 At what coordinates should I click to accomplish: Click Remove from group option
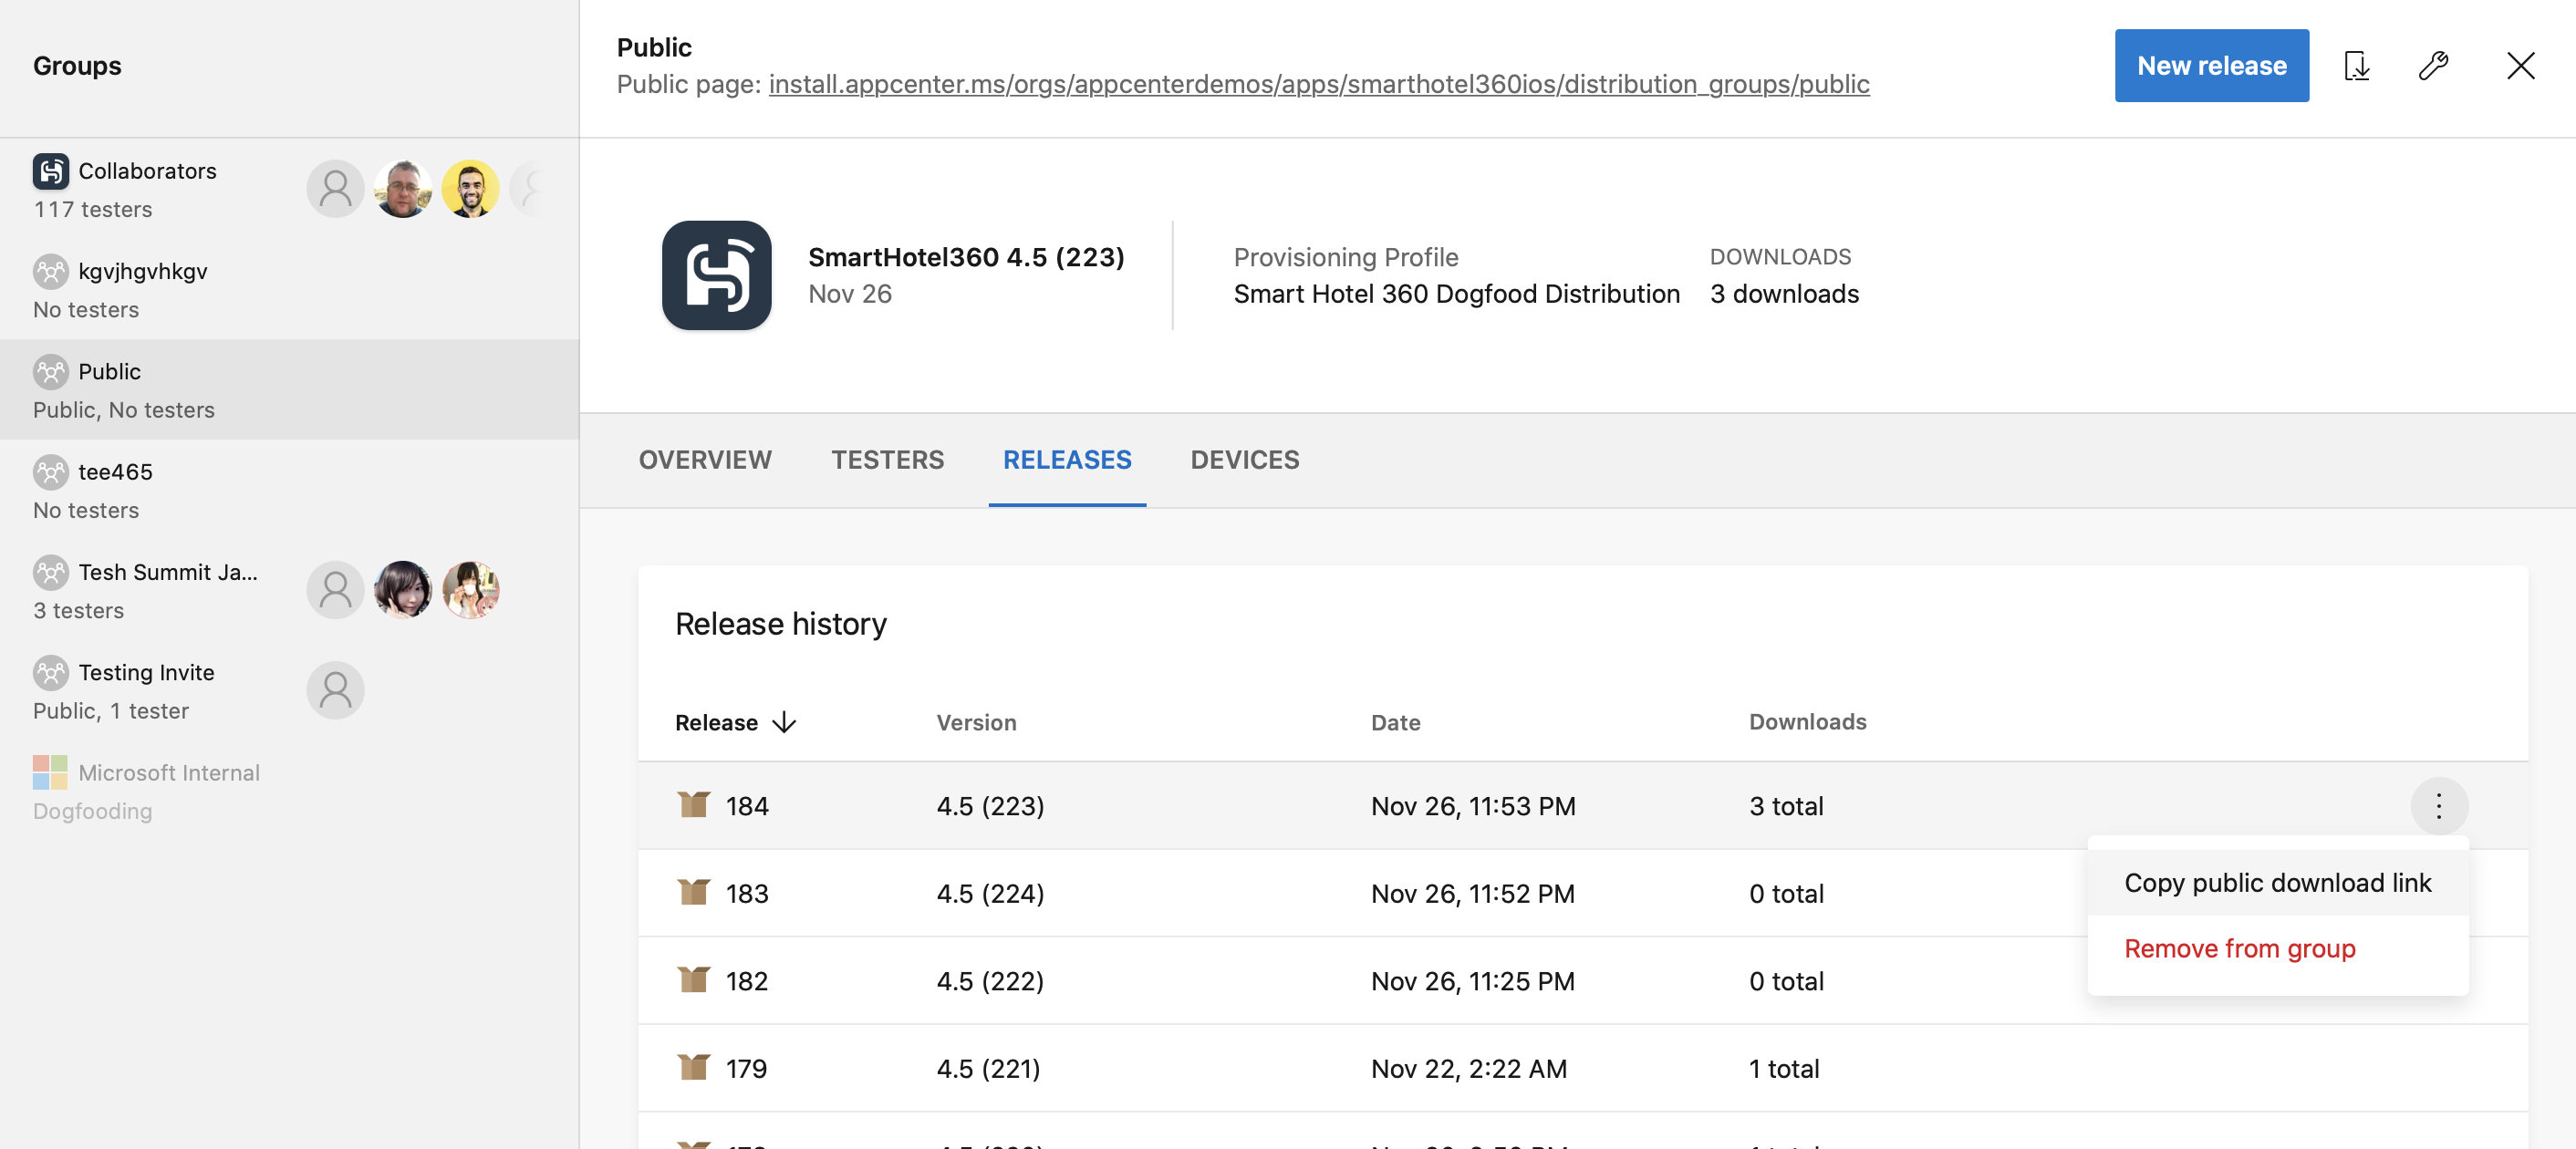point(2239,947)
